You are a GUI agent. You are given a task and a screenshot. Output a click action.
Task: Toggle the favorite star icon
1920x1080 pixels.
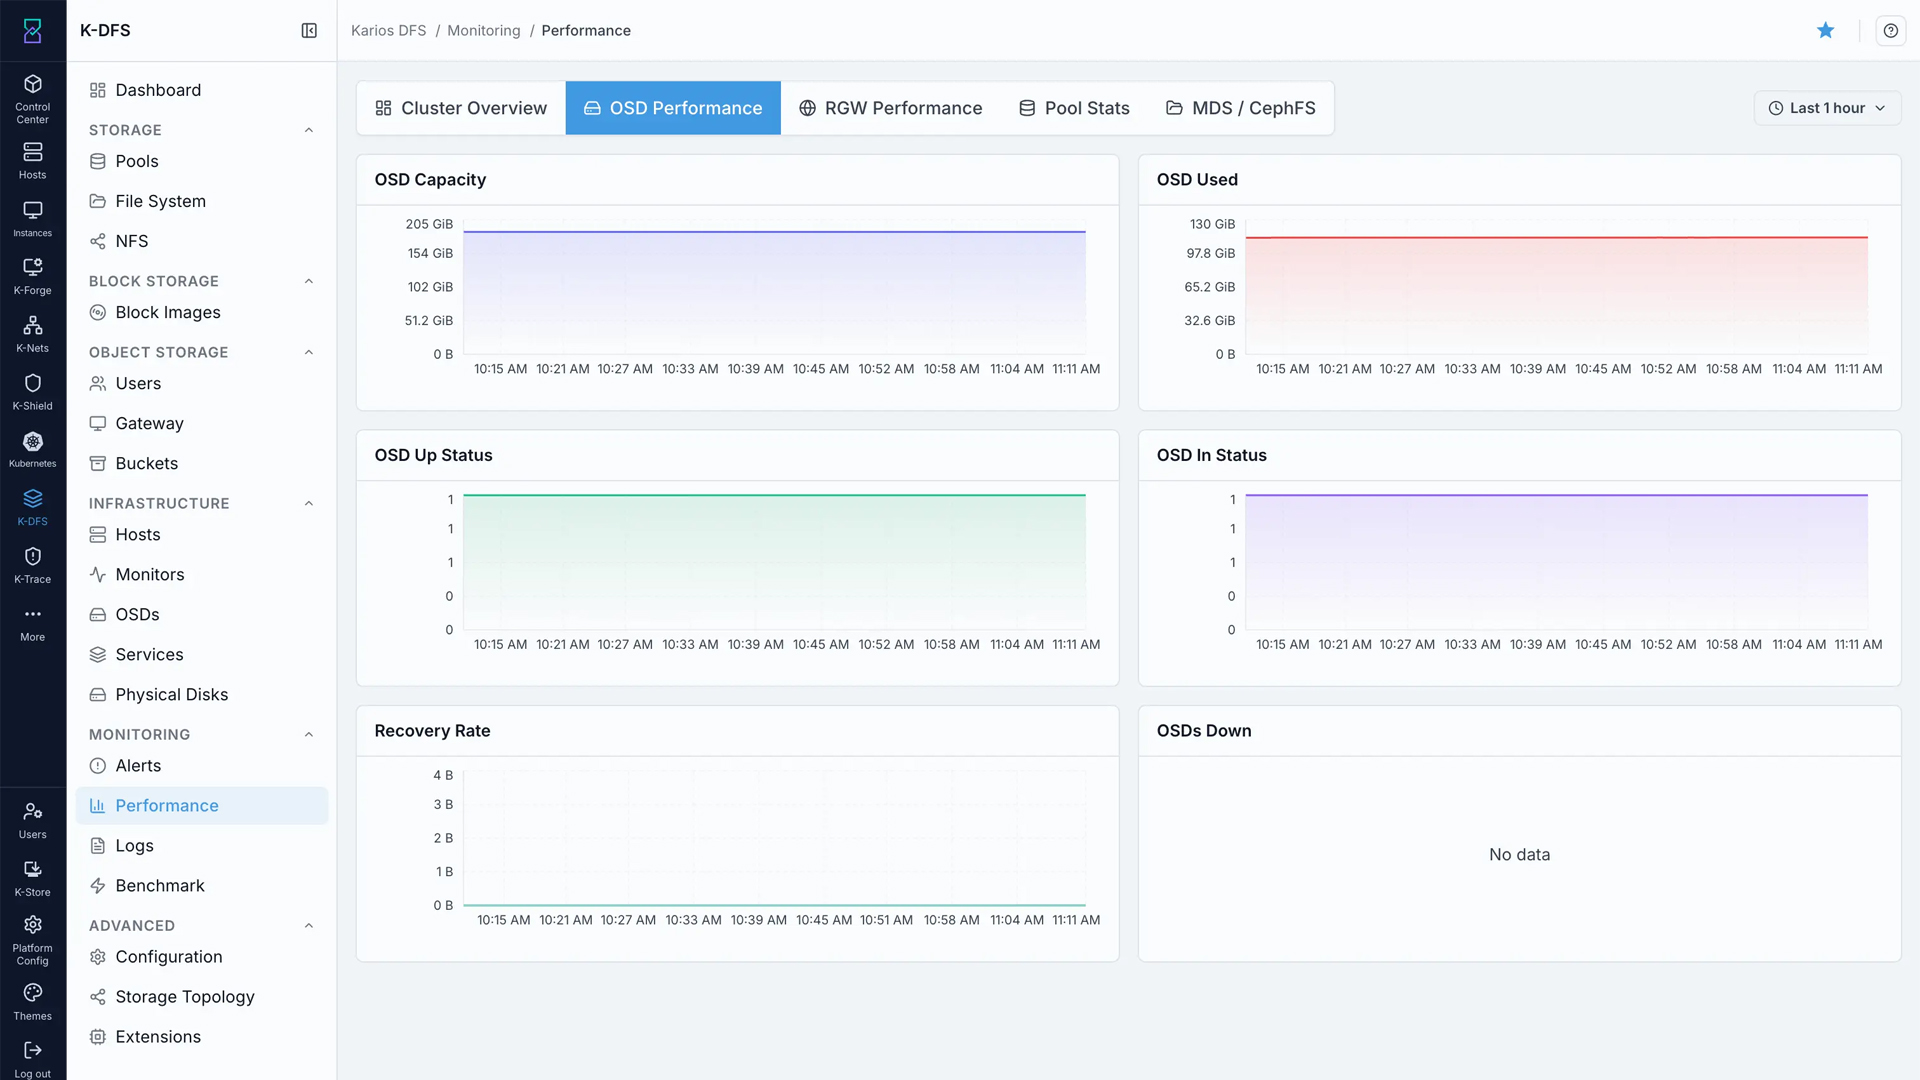1825,30
